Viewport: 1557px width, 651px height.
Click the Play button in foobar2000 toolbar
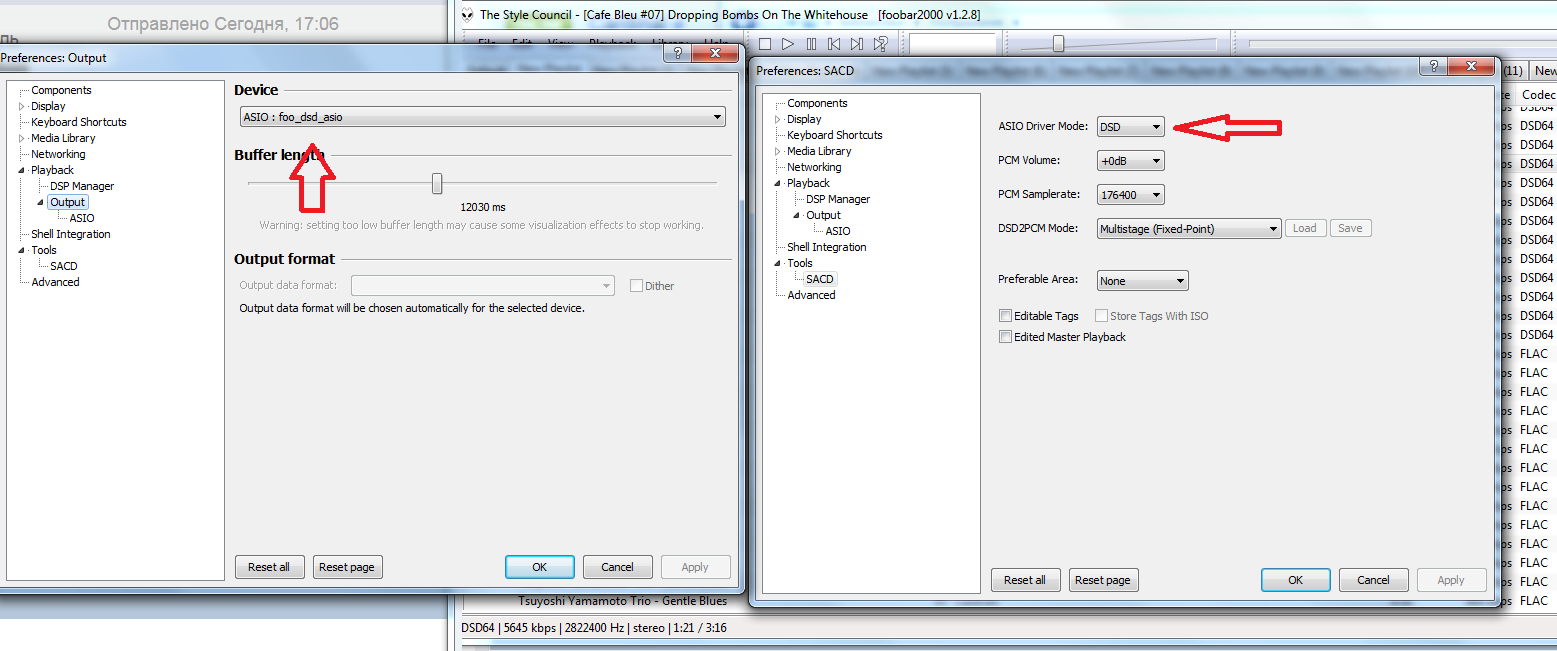coord(788,44)
